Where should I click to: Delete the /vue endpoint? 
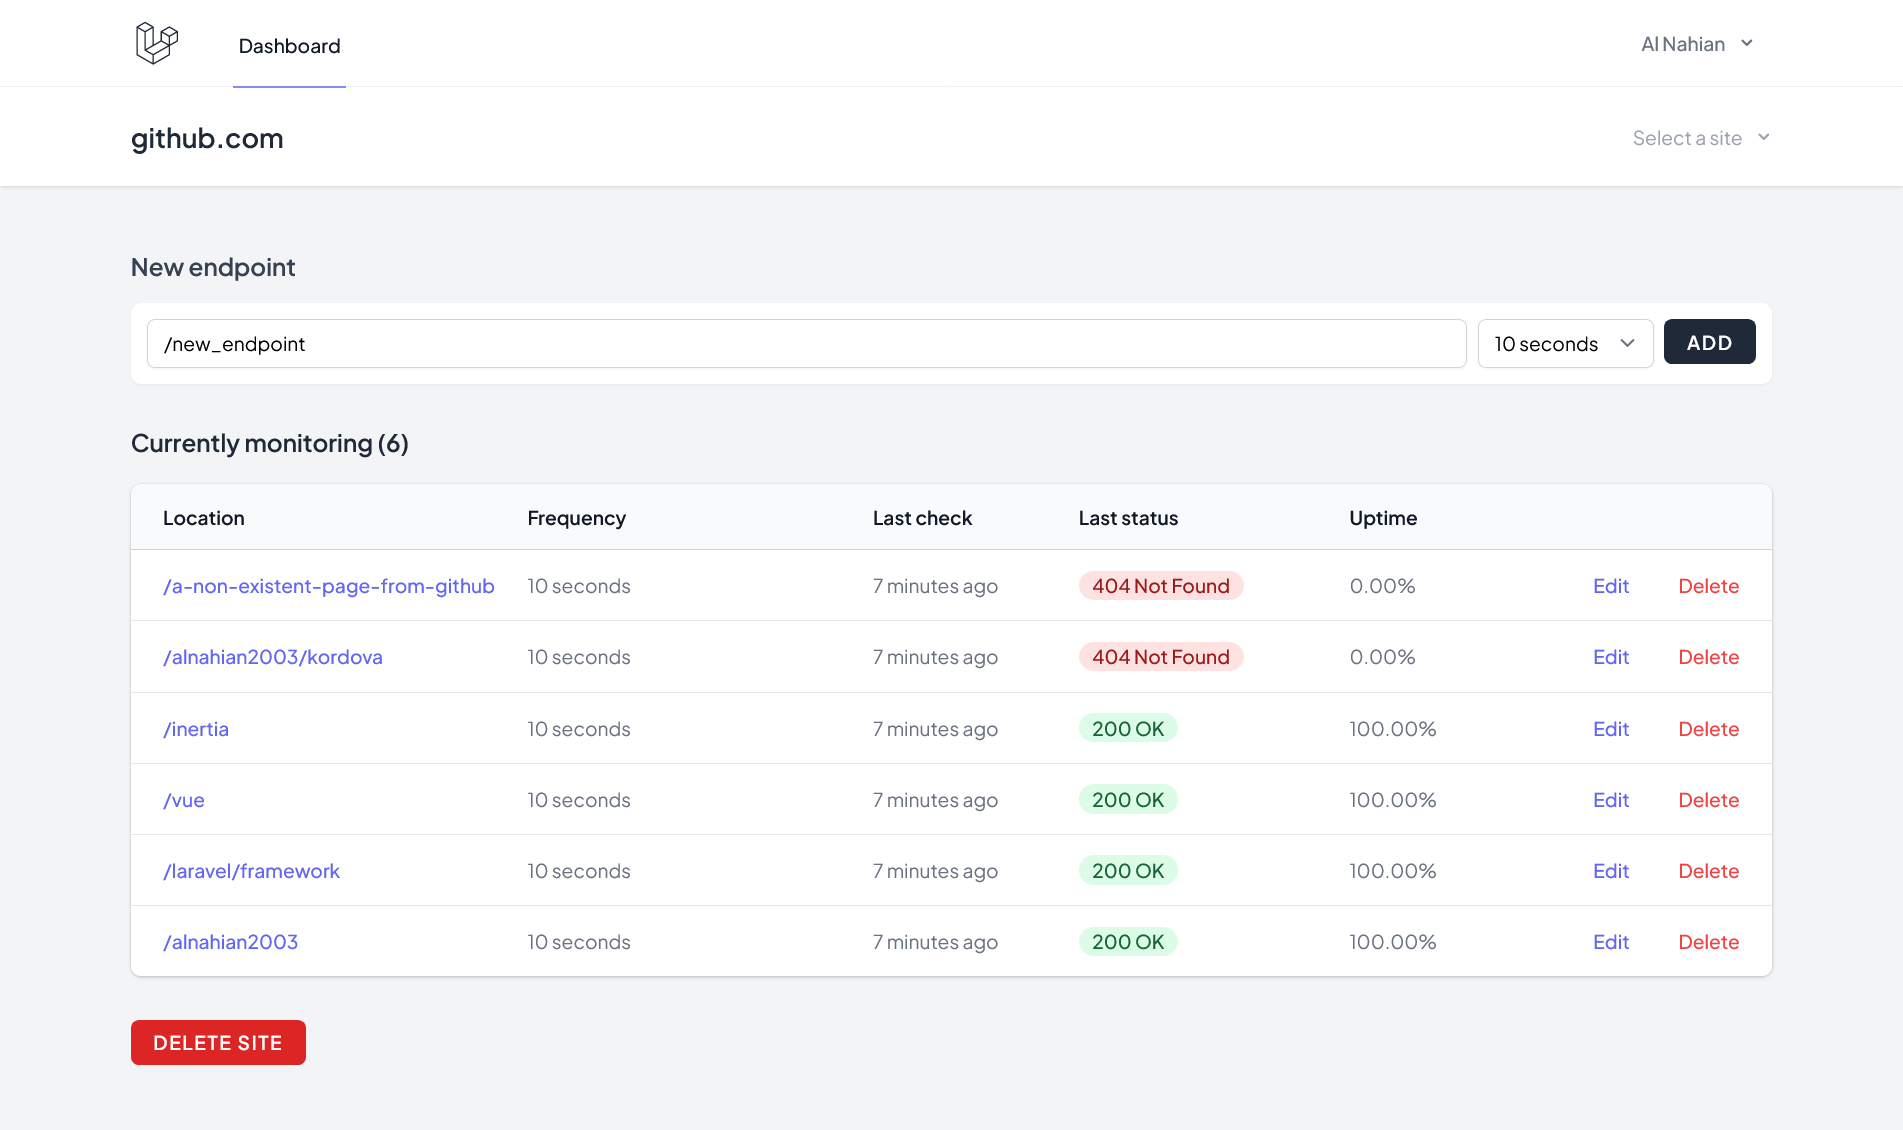1708,800
